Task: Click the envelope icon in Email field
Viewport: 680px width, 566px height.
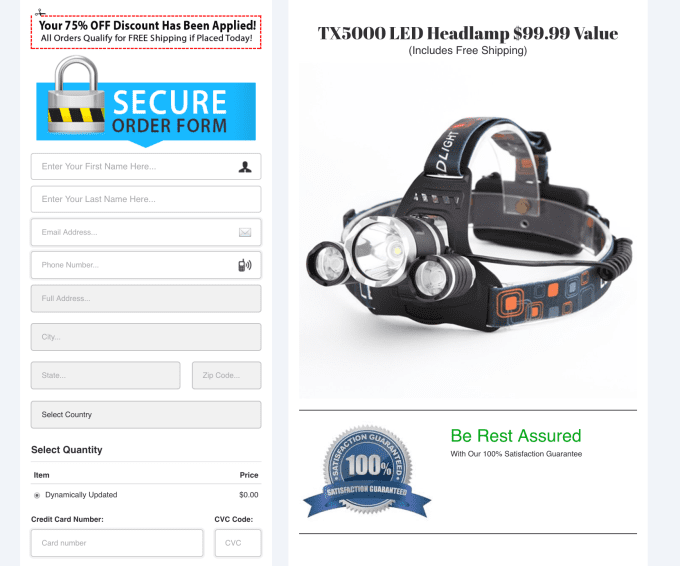Action: click(245, 232)
